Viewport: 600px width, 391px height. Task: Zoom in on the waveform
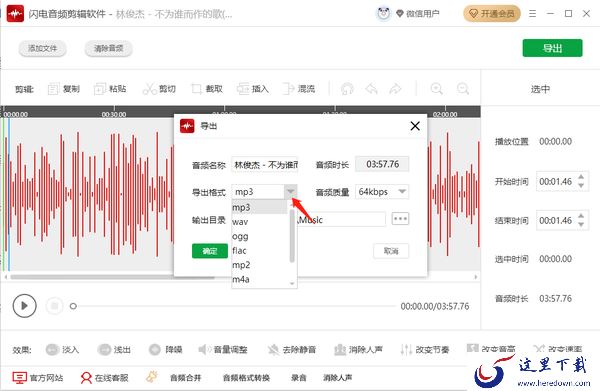(437, 89)
